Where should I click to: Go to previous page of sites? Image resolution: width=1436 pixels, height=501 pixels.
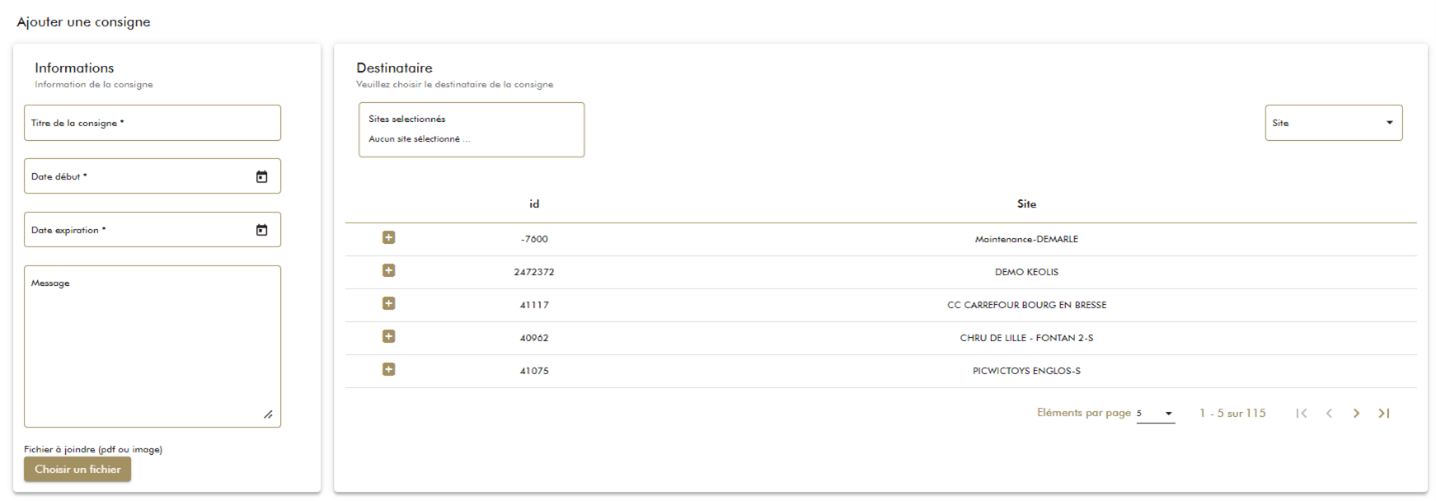pos(1329,413)
